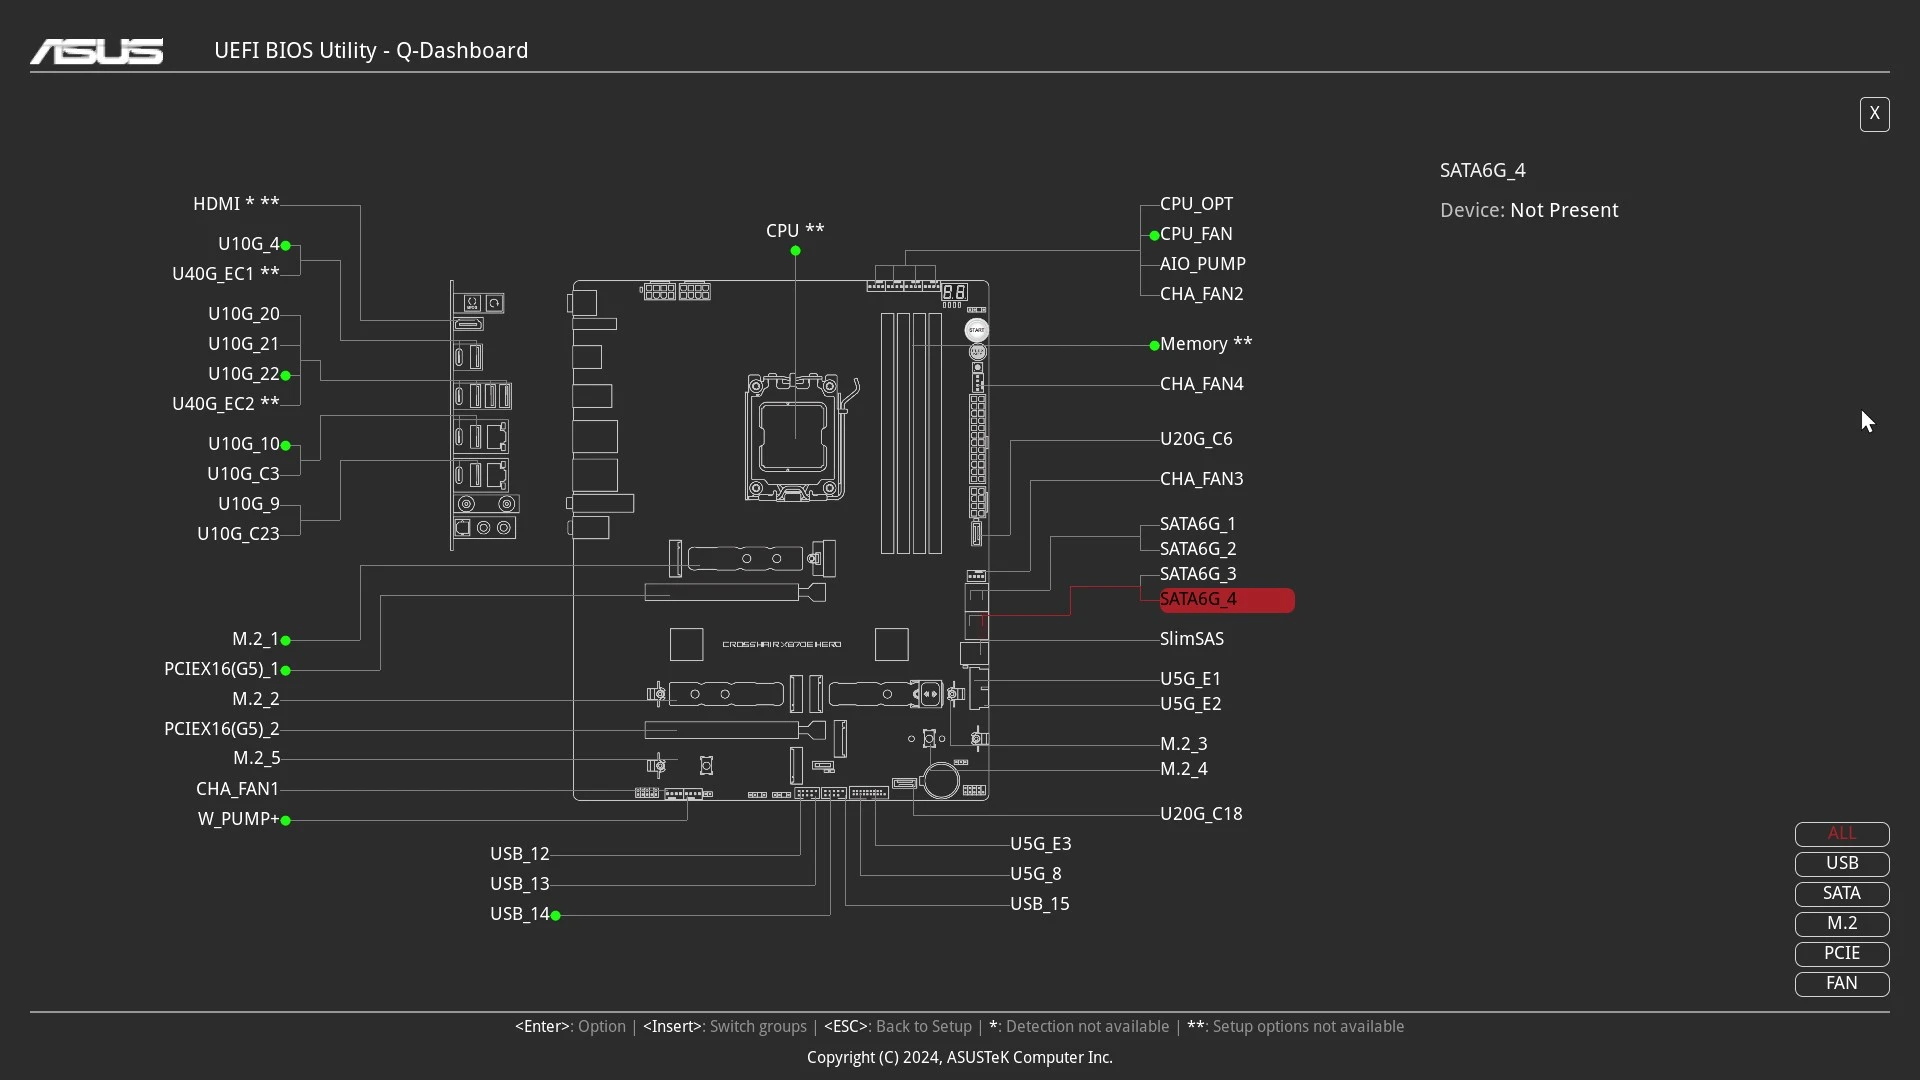Select the PCIE group filter

(x=1841, y=954)
